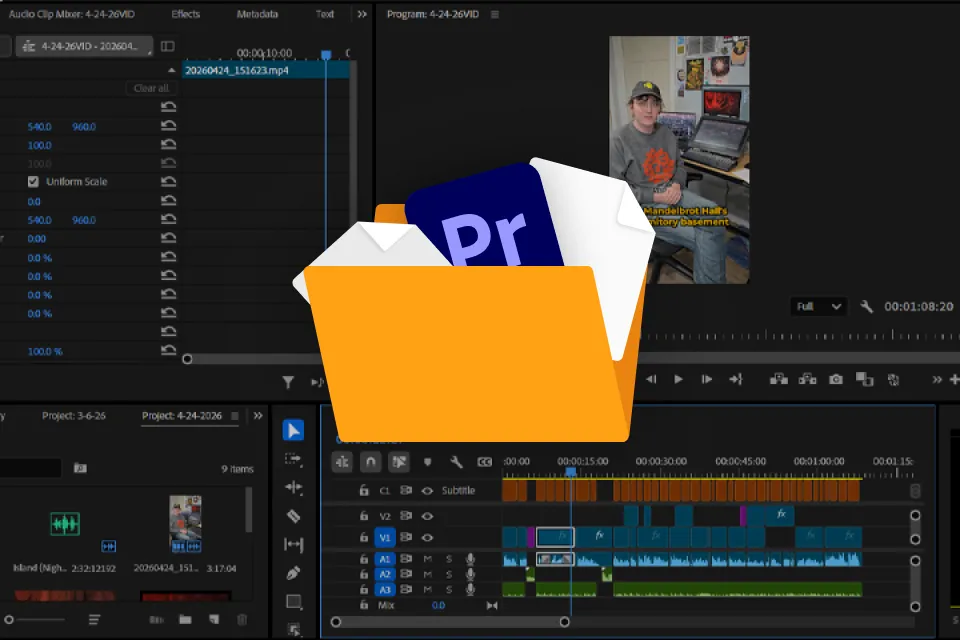Open sort icons menu in Project panel

[x=94, y=620]
